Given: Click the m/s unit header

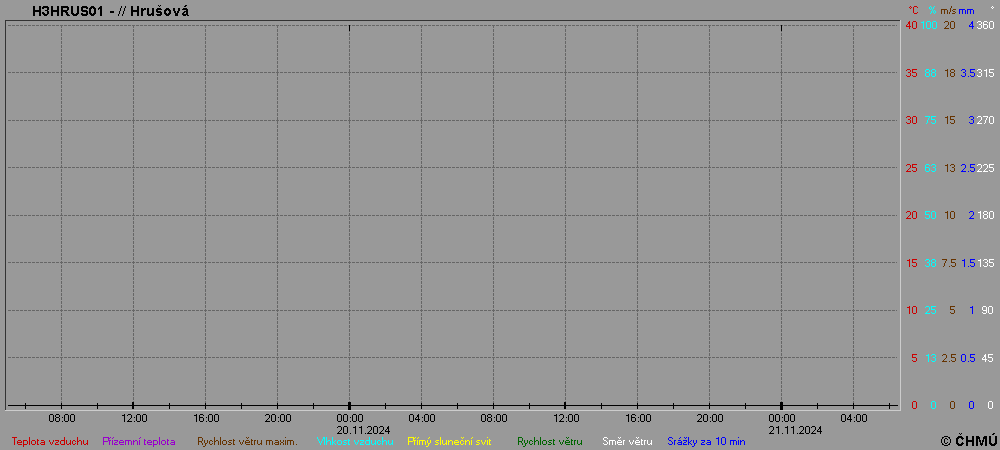Looking at the screenshot, I should coord(948,10).
